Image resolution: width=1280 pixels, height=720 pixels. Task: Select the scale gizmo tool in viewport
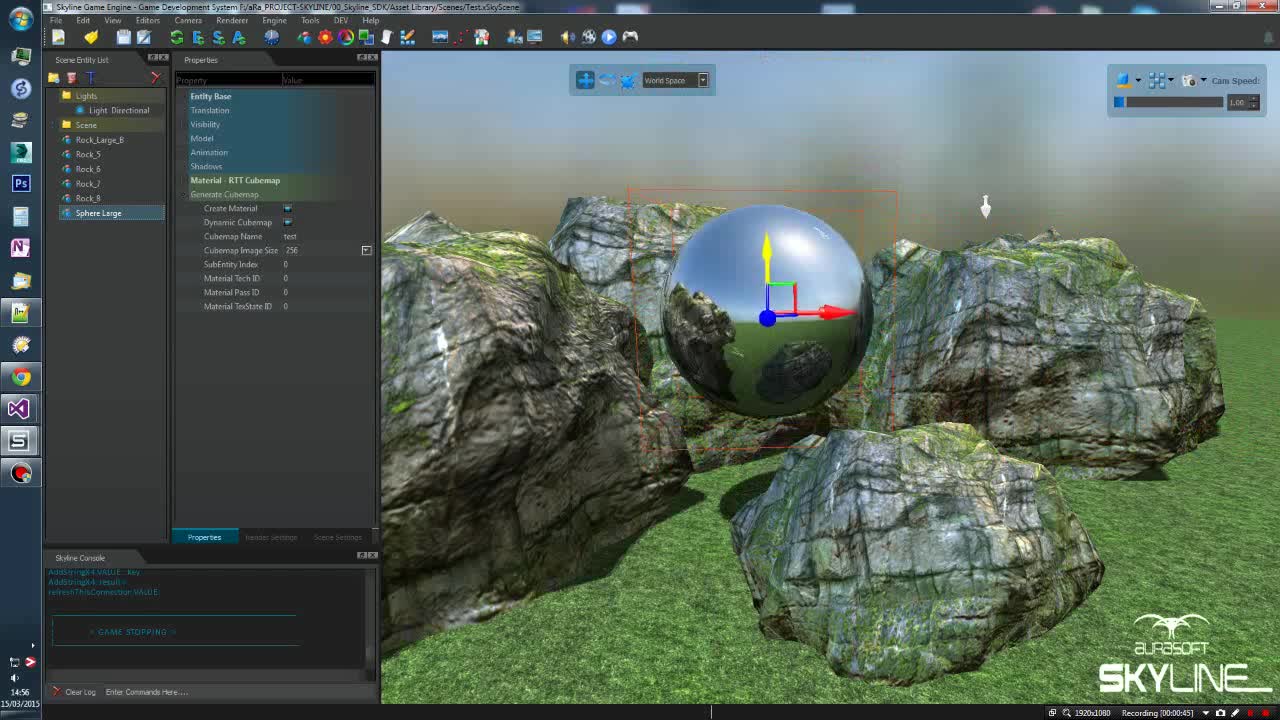click(627, 80)
